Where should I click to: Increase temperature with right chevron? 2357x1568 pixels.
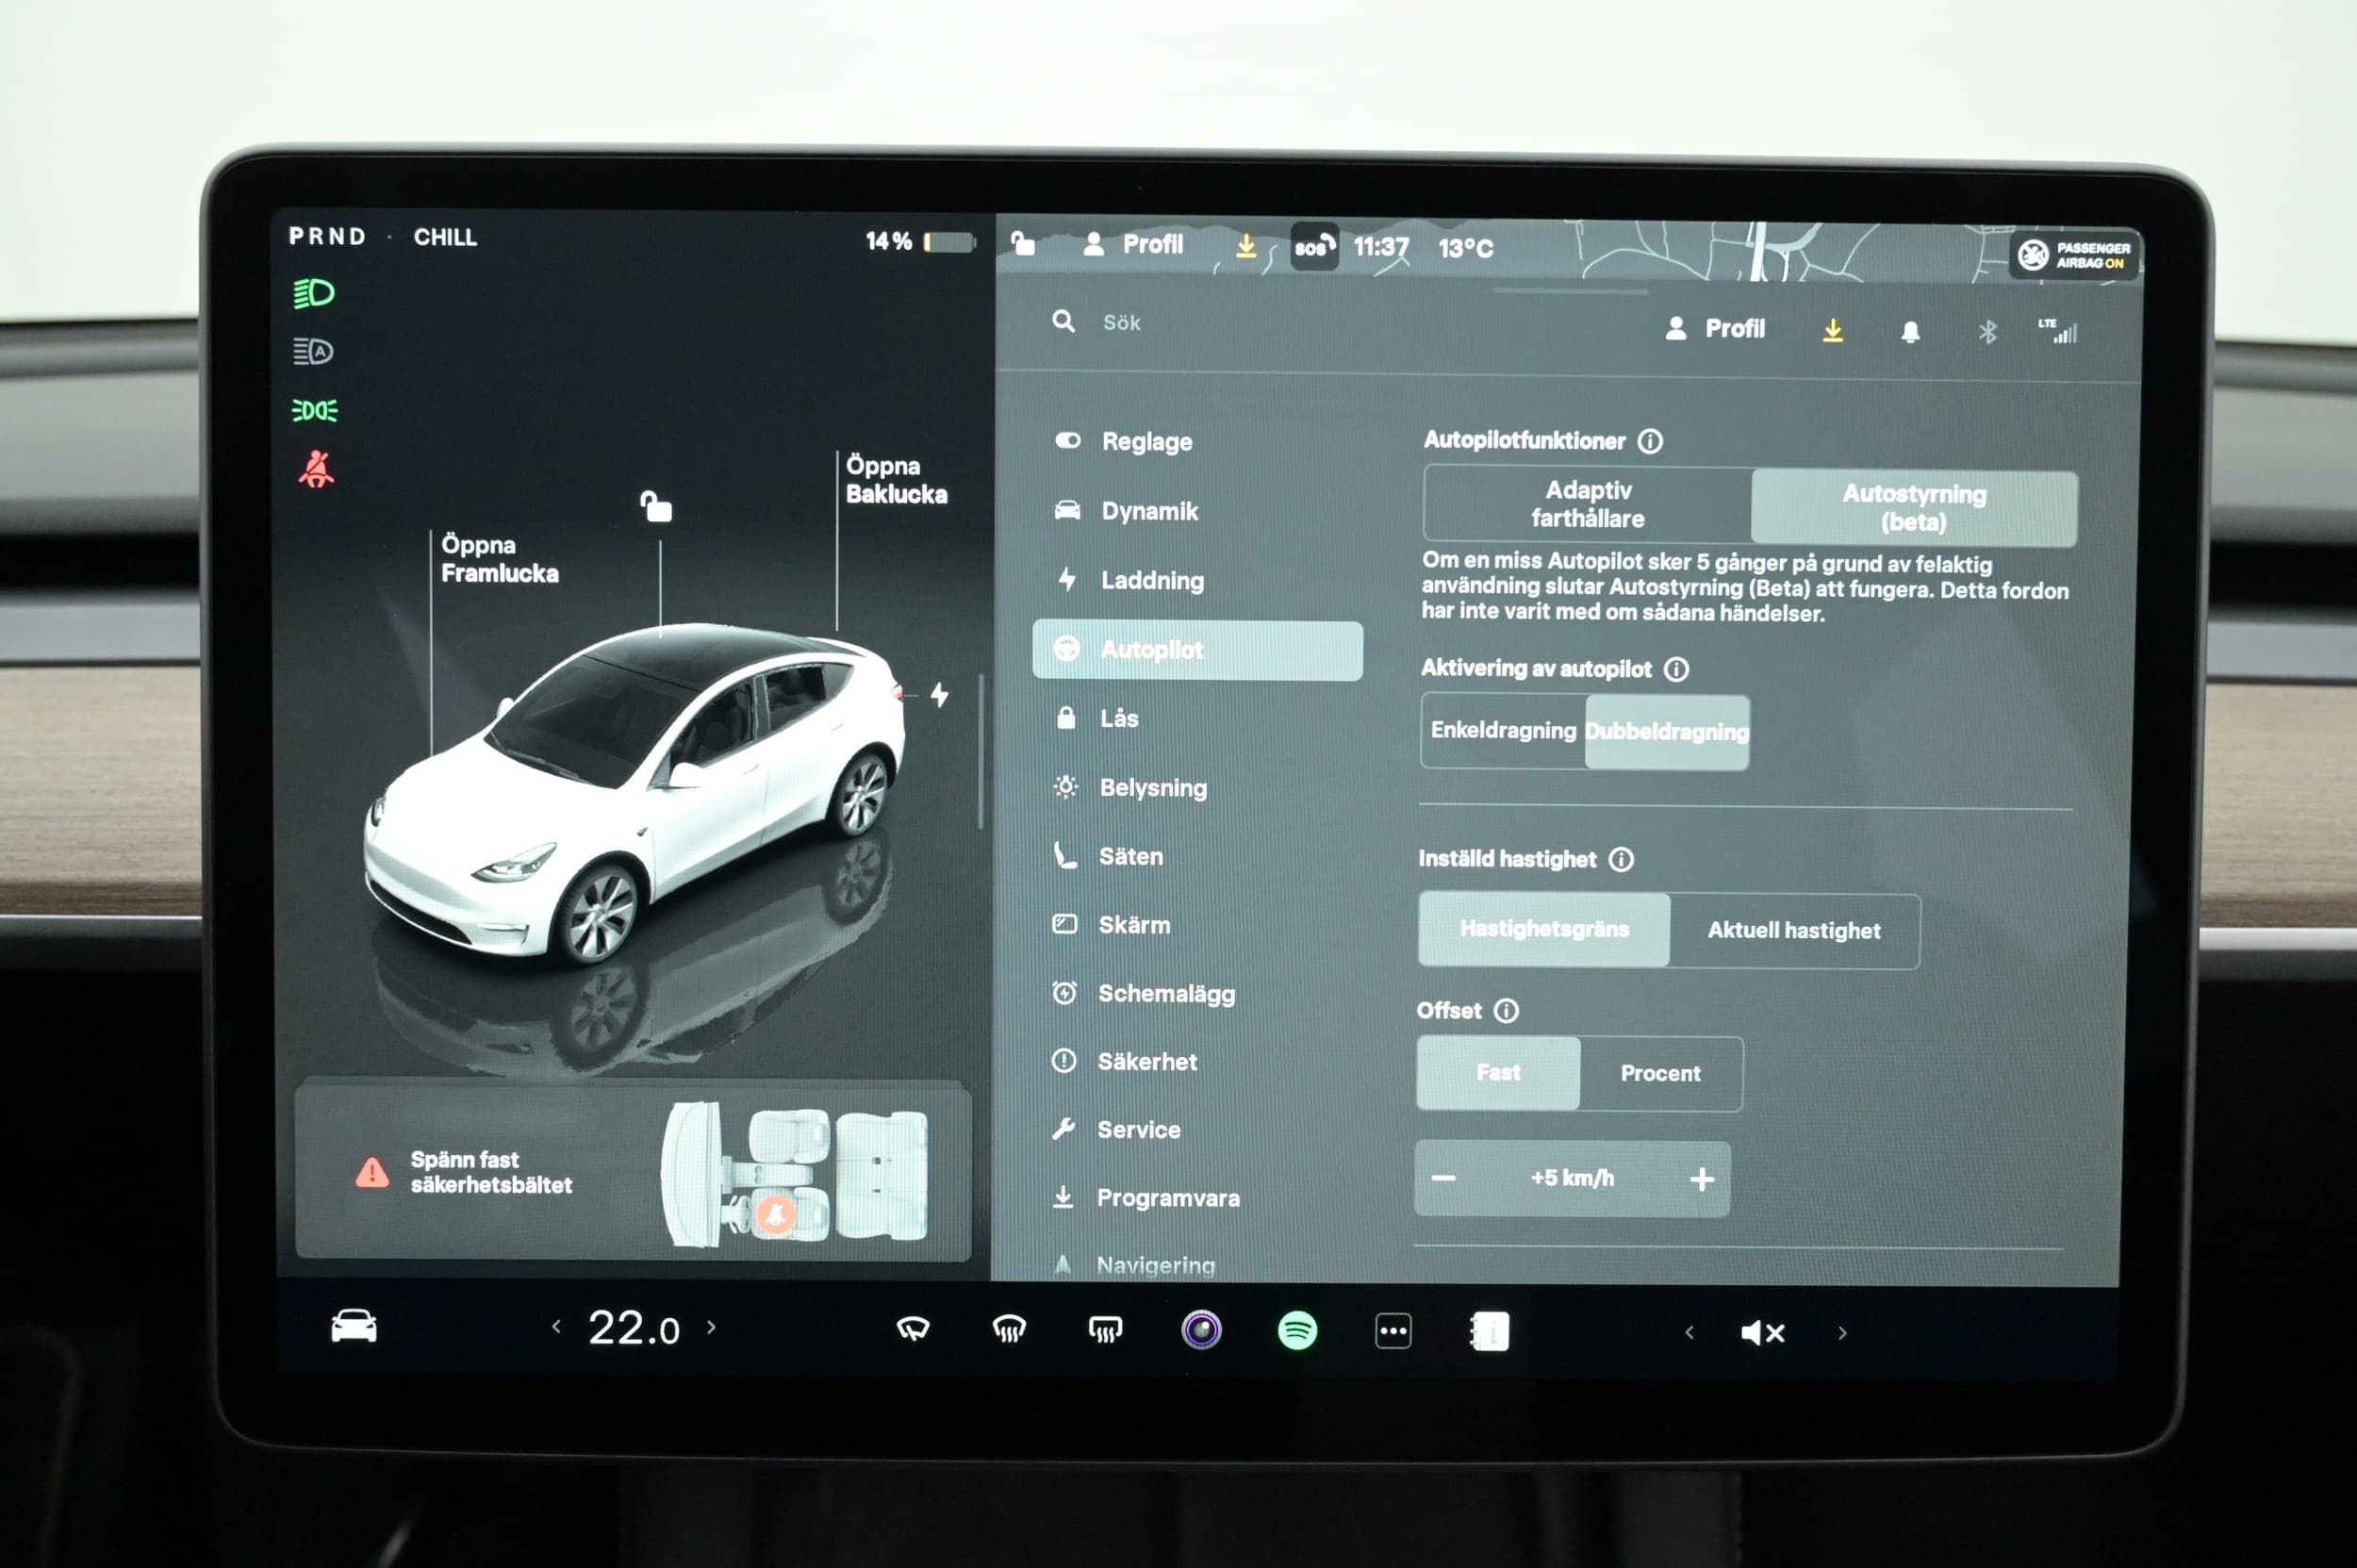712,1327
